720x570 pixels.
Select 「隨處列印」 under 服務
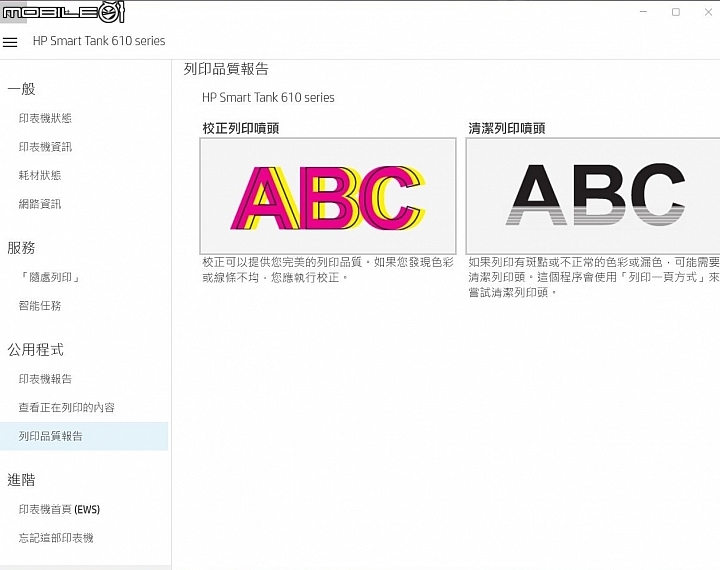[x=51, y=277]
